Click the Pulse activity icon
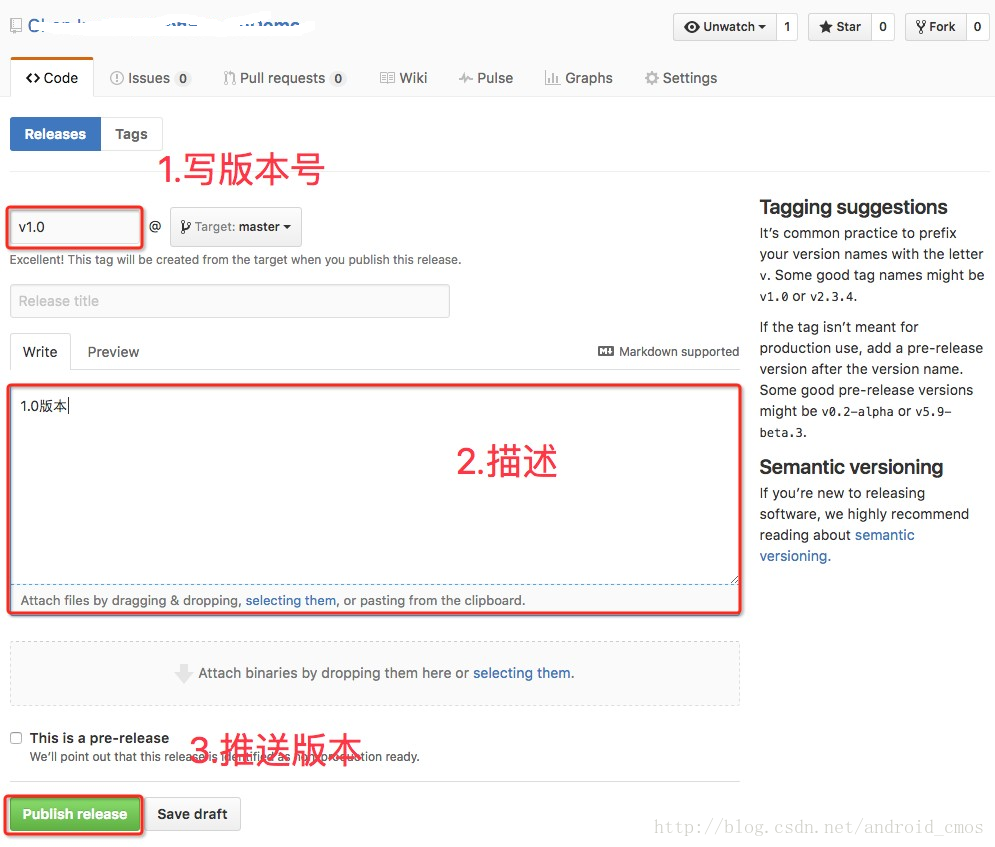The image size is (995, 847). (x=466, y=78)
